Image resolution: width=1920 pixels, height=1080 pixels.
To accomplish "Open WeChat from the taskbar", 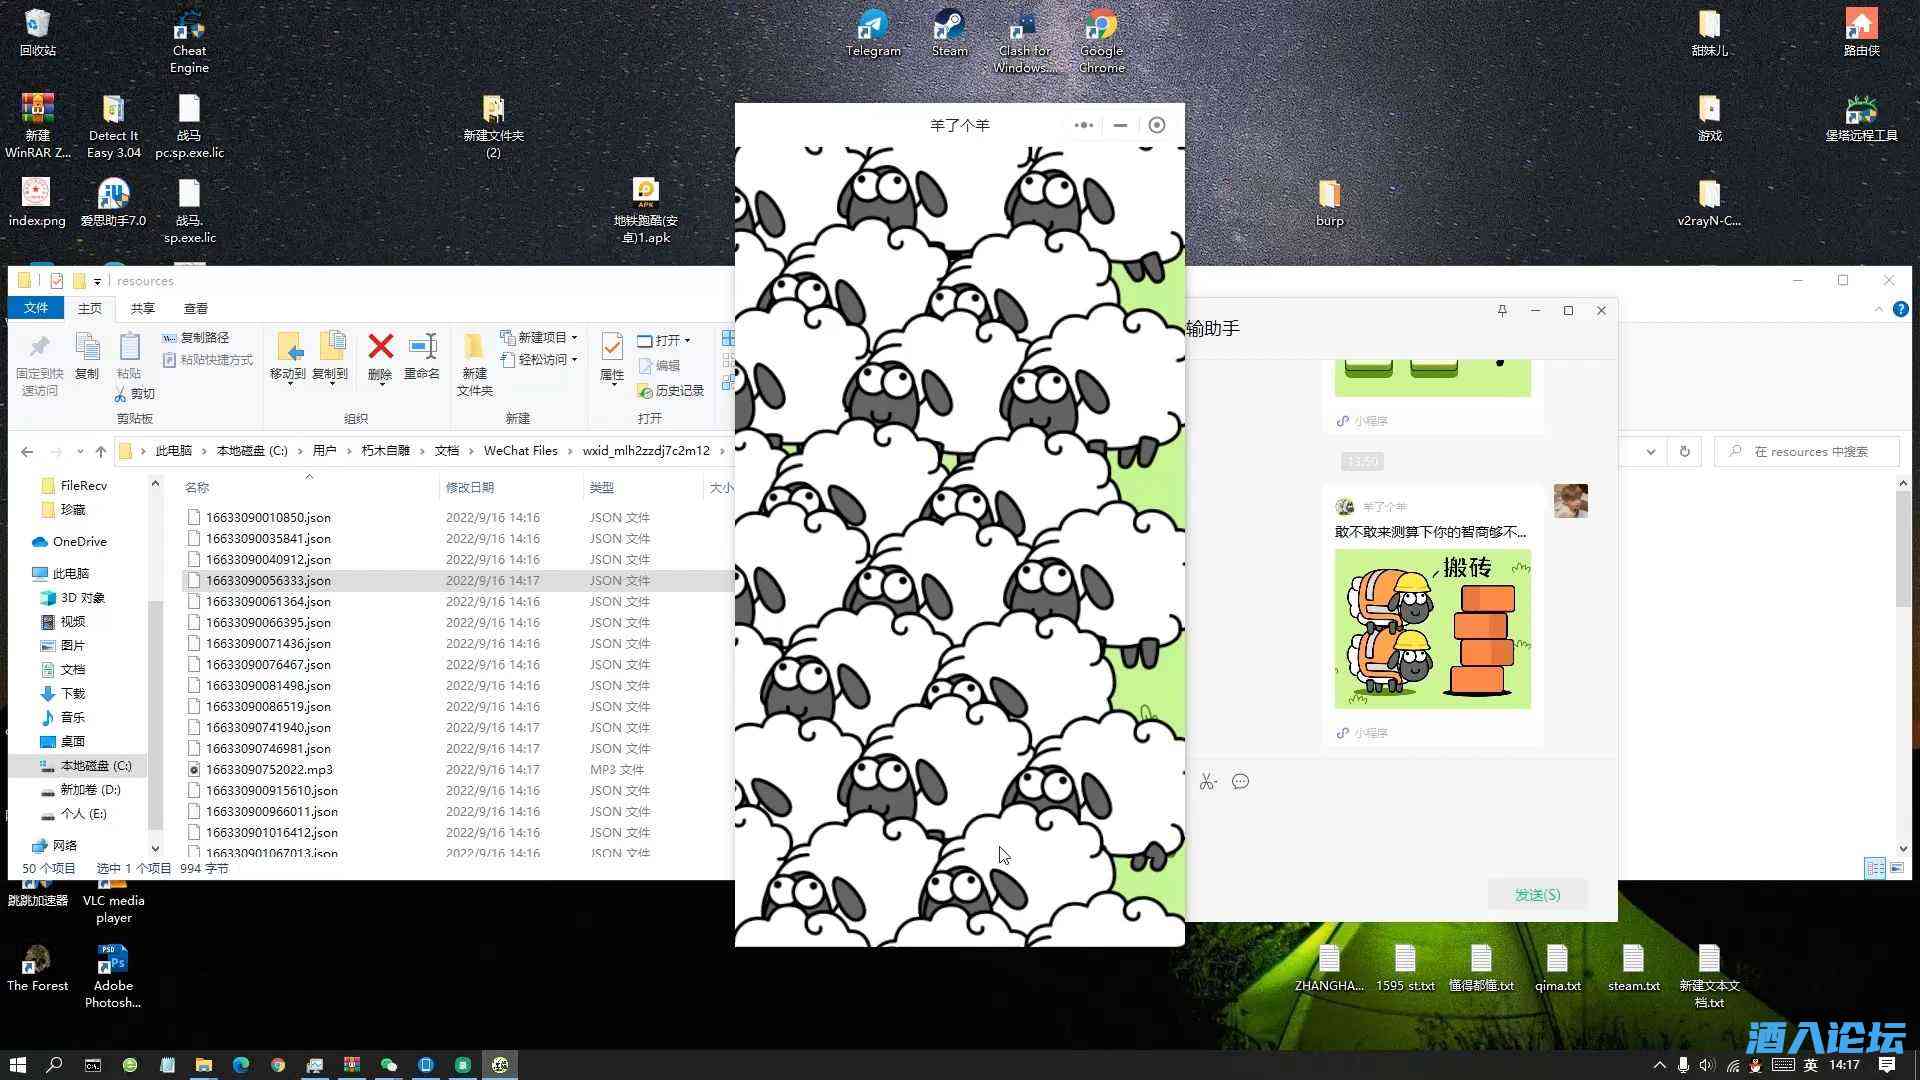I will 389,1065.
